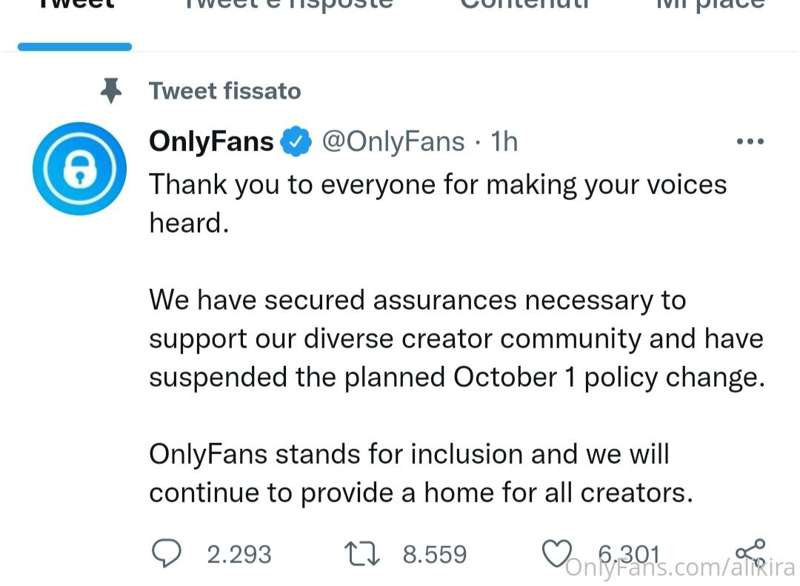Like the tweet with the heart icon
Screen dimensions: 800x586
(x=557, y=554)
